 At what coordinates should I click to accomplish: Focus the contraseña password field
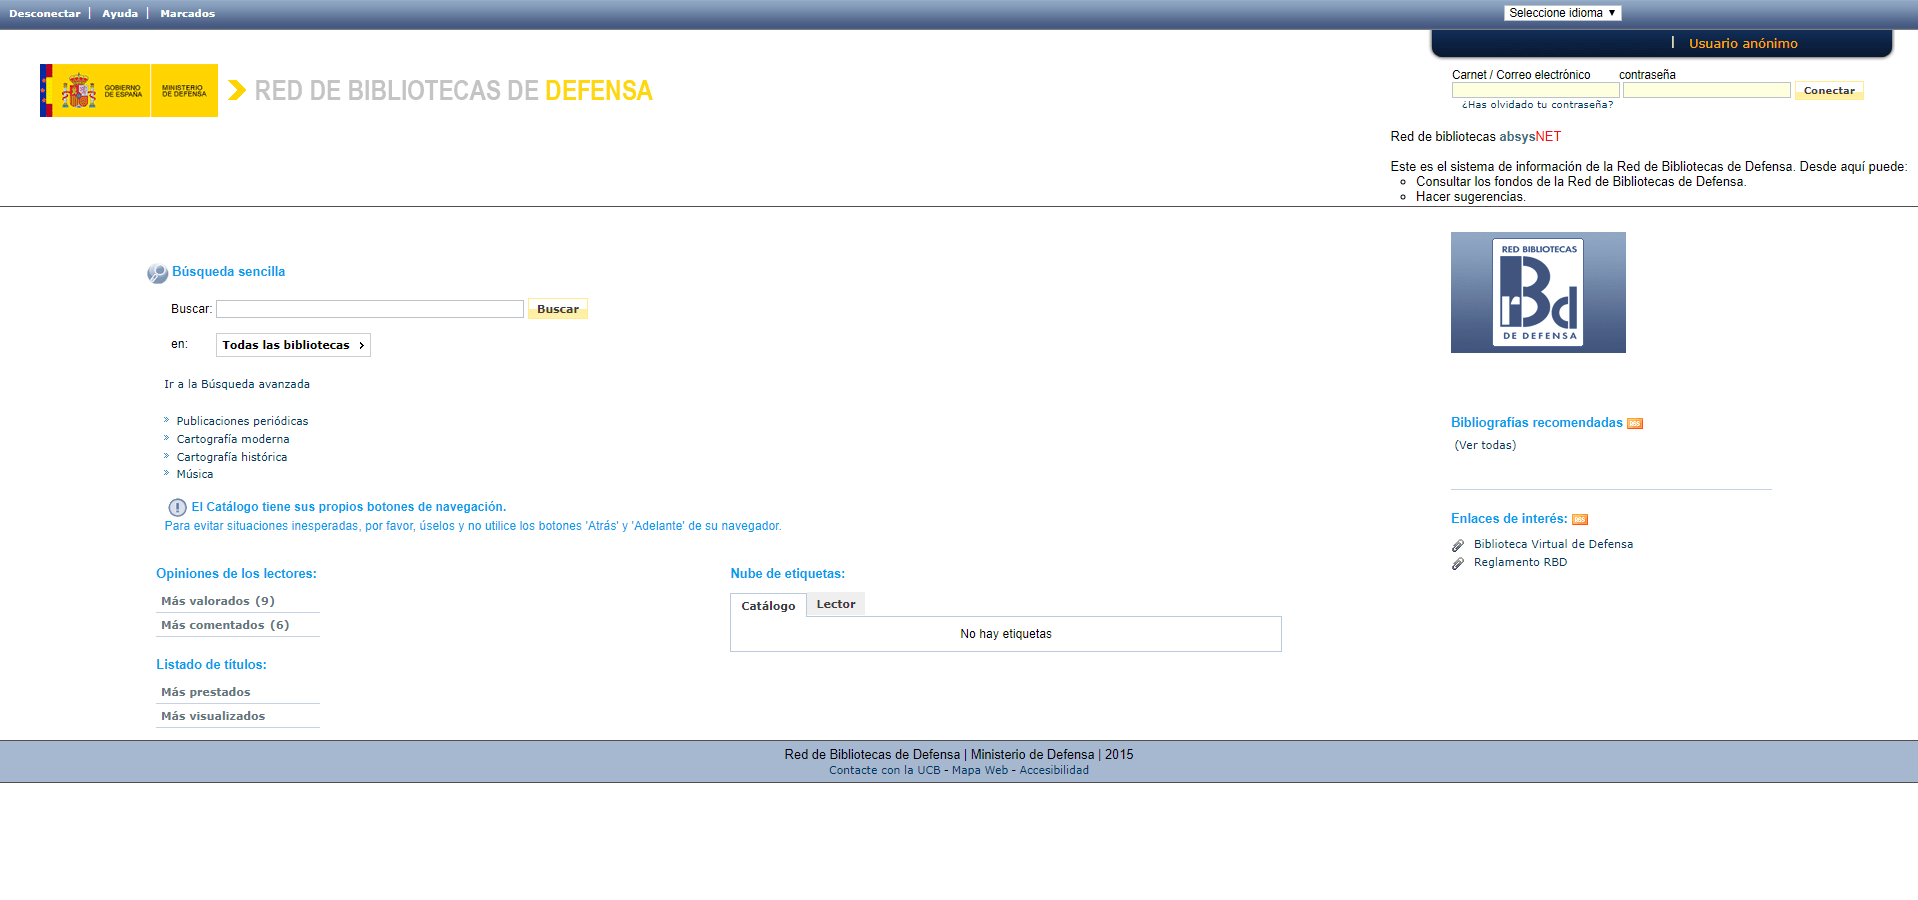pyautogui.click(x=1706, y=90)
